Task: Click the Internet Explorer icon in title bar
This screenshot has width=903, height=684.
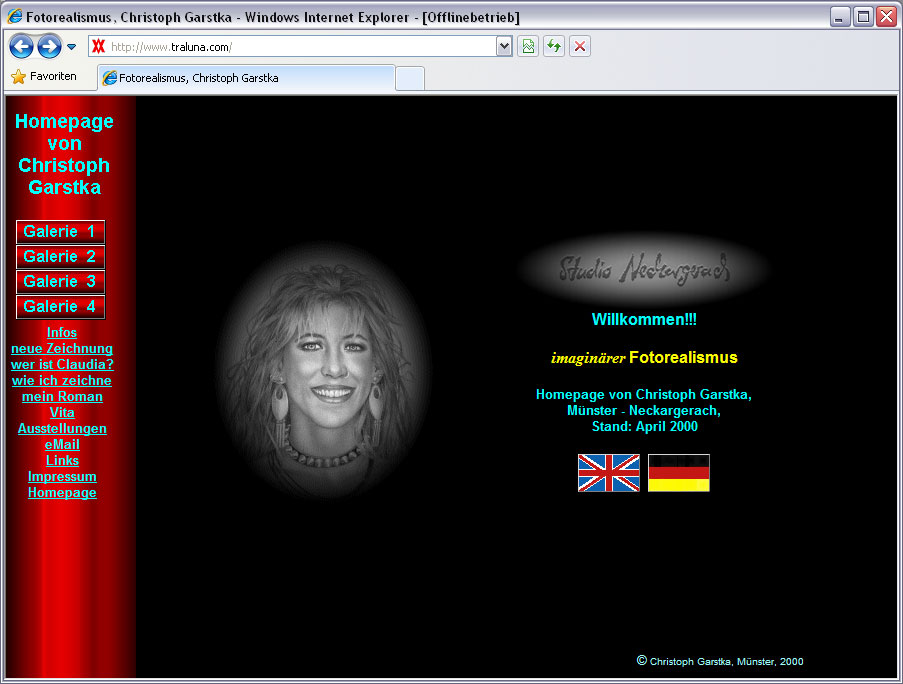Action: (14, 17)
